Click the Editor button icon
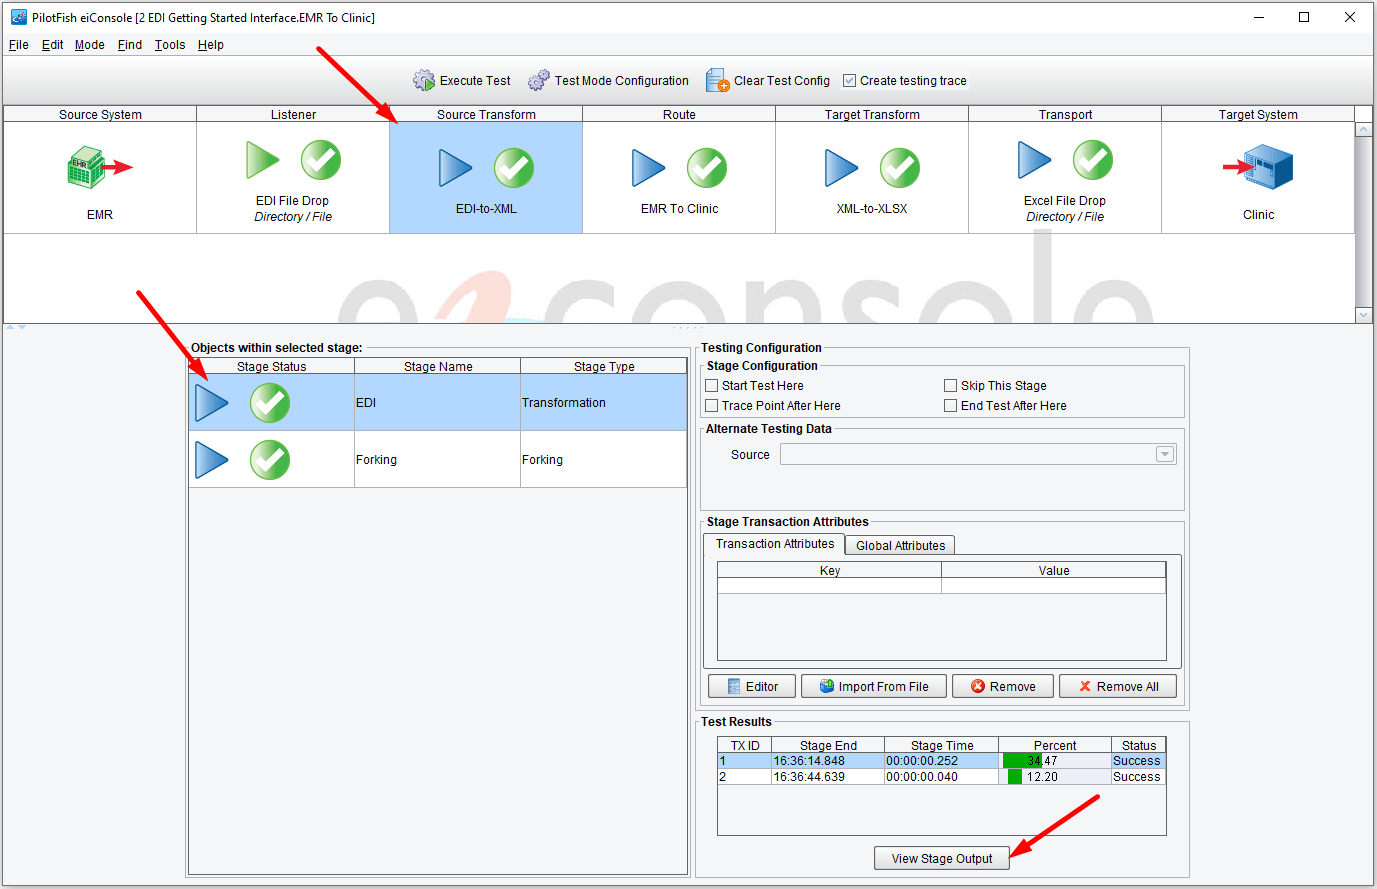Screen dimensions: 1377x889 [734, 687]
